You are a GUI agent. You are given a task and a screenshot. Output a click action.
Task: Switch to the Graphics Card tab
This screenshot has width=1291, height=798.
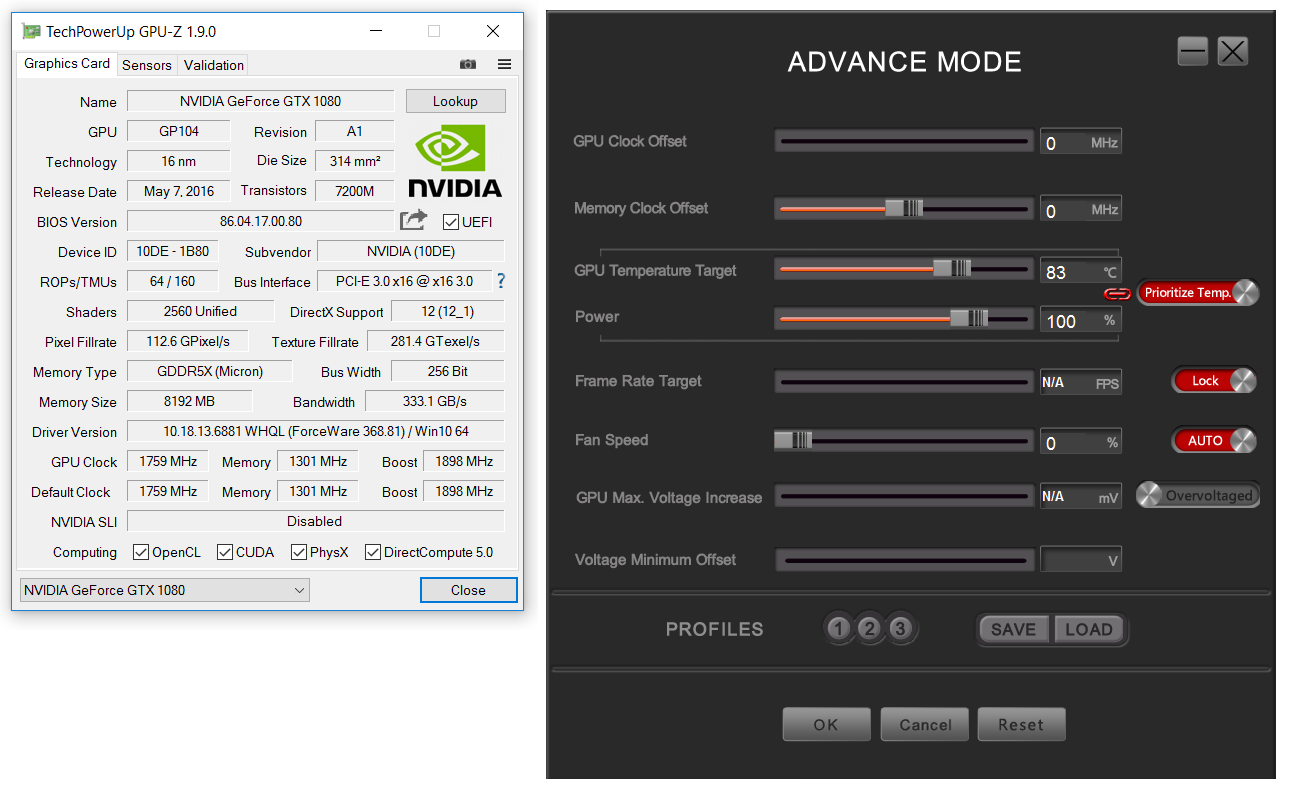67,64
